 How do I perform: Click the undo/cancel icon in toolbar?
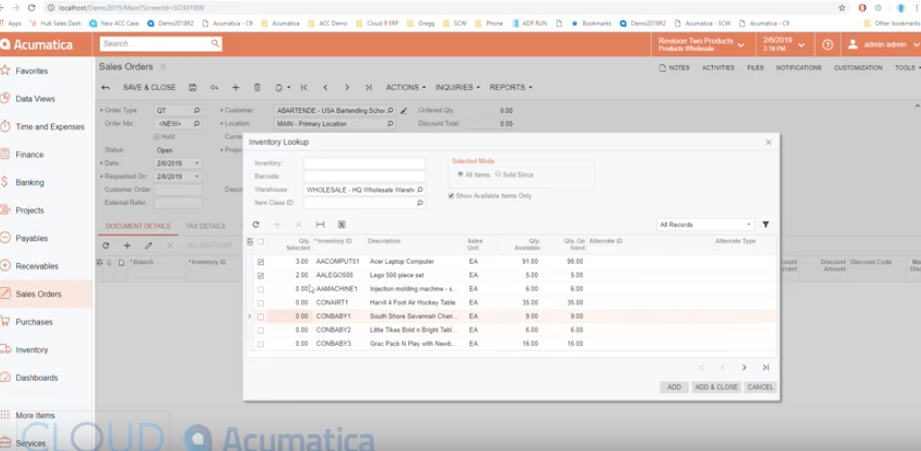[214, 87]
